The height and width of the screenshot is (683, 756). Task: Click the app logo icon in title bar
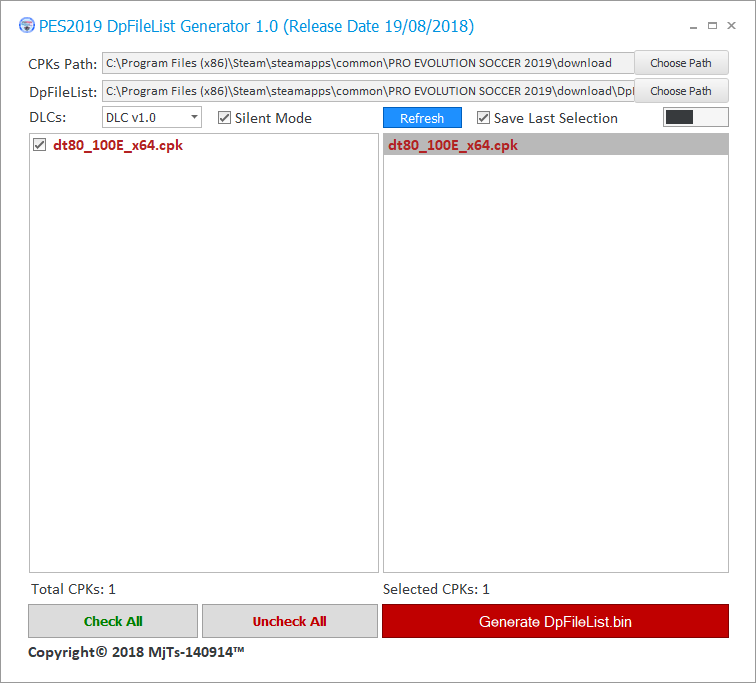click(x=27, y=26)
